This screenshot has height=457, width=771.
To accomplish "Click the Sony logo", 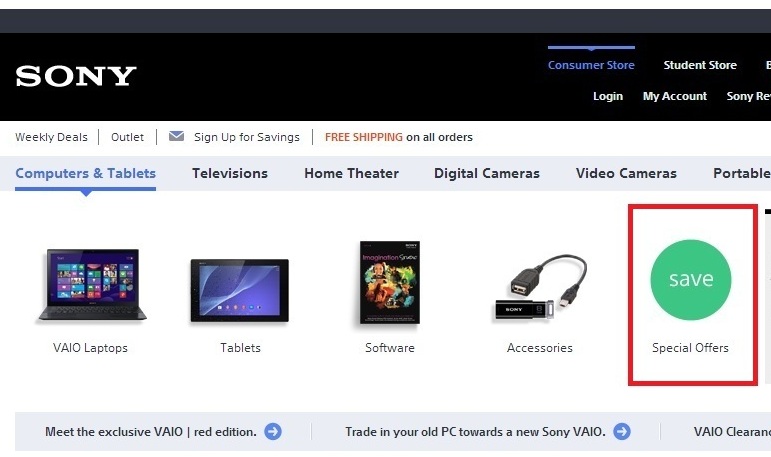I will coord(76,76).
